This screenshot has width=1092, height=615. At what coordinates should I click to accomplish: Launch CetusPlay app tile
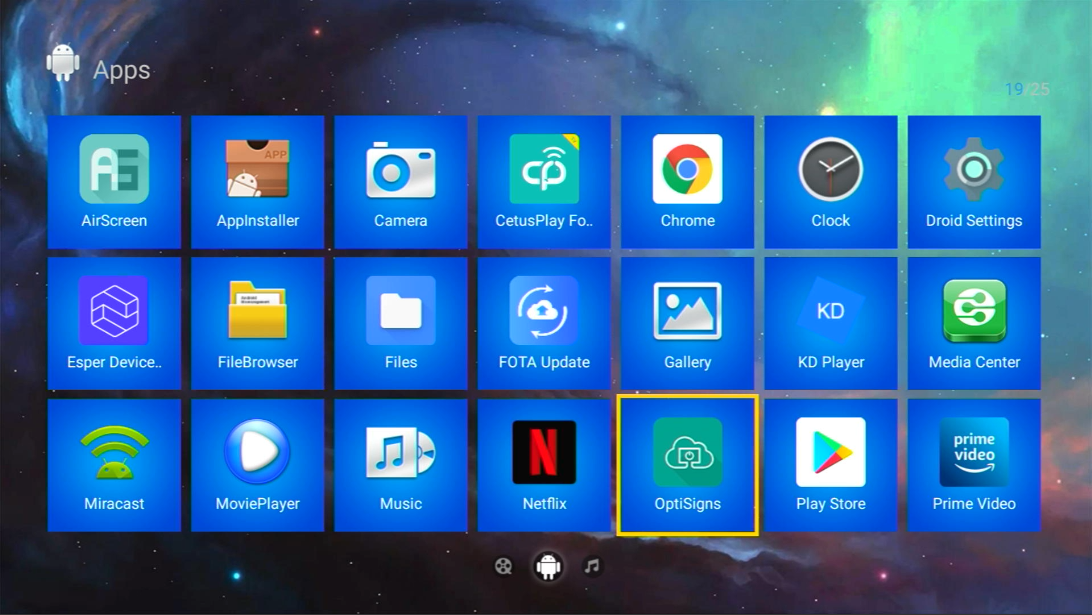pyautogui.click(x=544, y=182)
